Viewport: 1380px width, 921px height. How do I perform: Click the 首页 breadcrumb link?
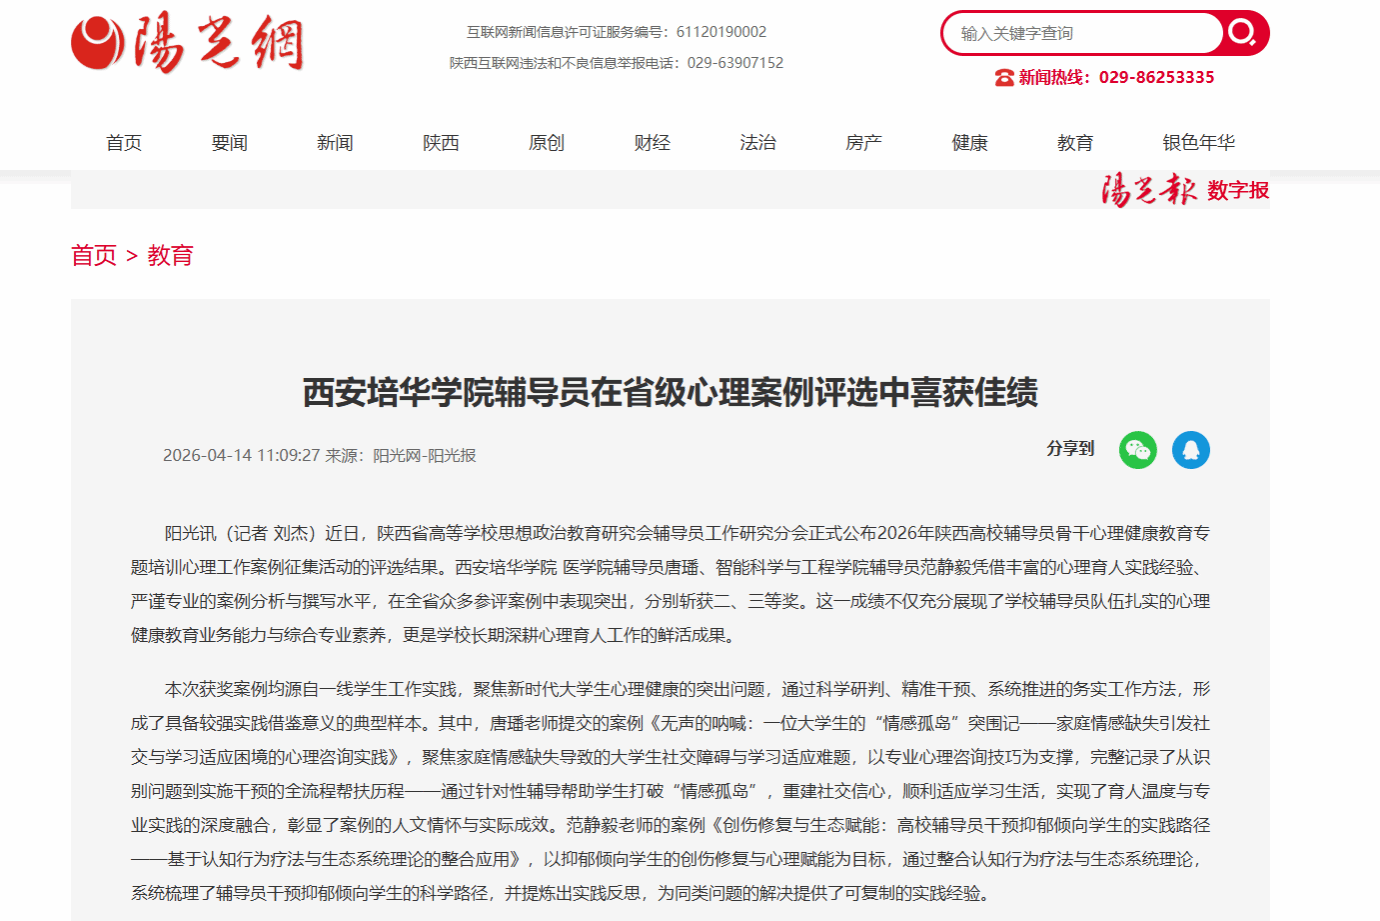click(94, 256)
